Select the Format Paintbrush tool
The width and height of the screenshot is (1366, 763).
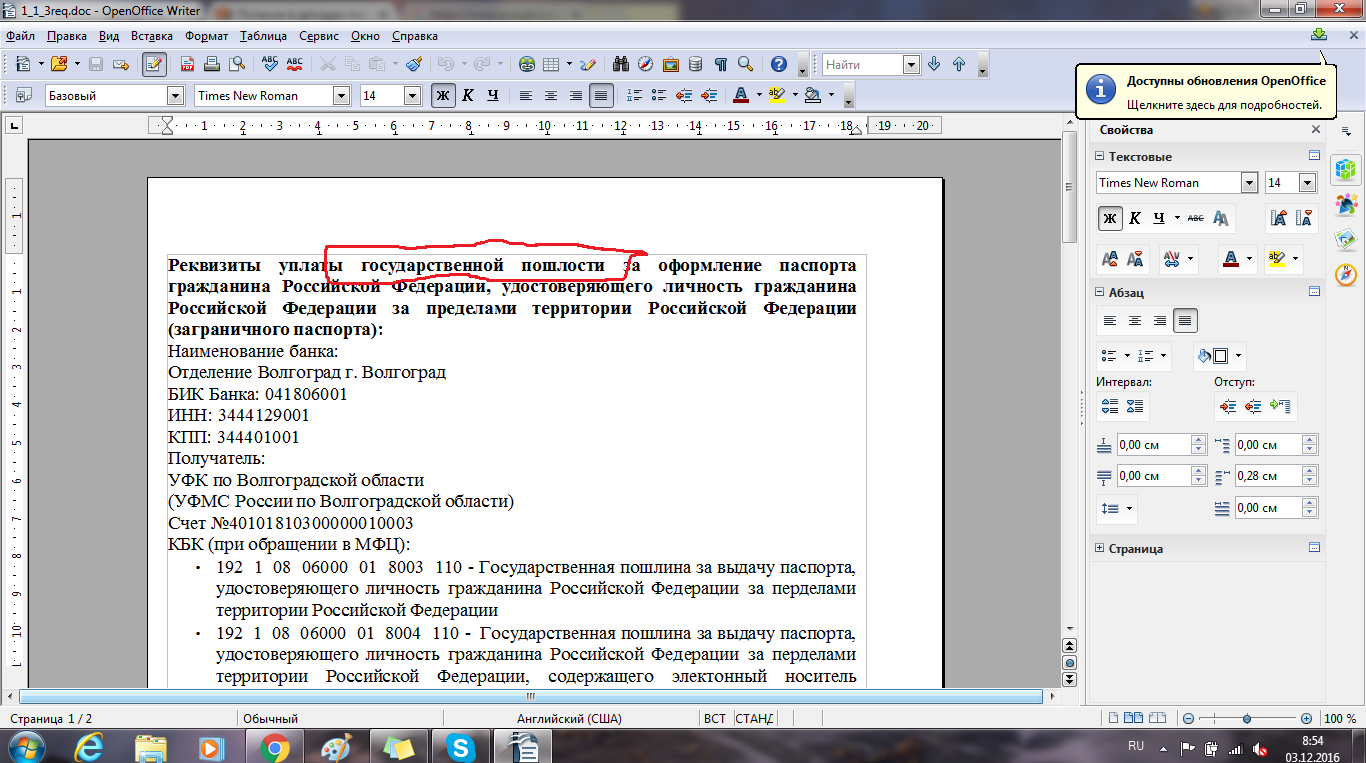[x=414, y=64]
